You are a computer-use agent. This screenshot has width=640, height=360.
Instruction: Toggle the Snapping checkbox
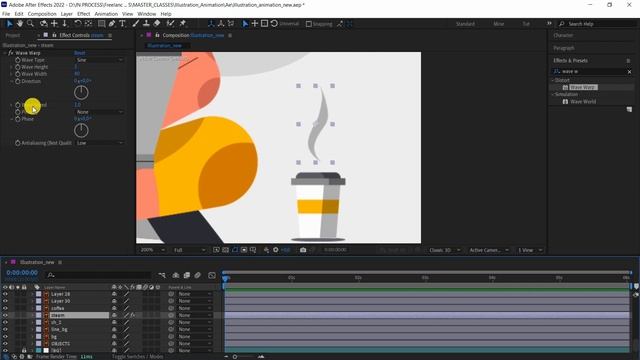pyautogui.click(x=309, y=24)
